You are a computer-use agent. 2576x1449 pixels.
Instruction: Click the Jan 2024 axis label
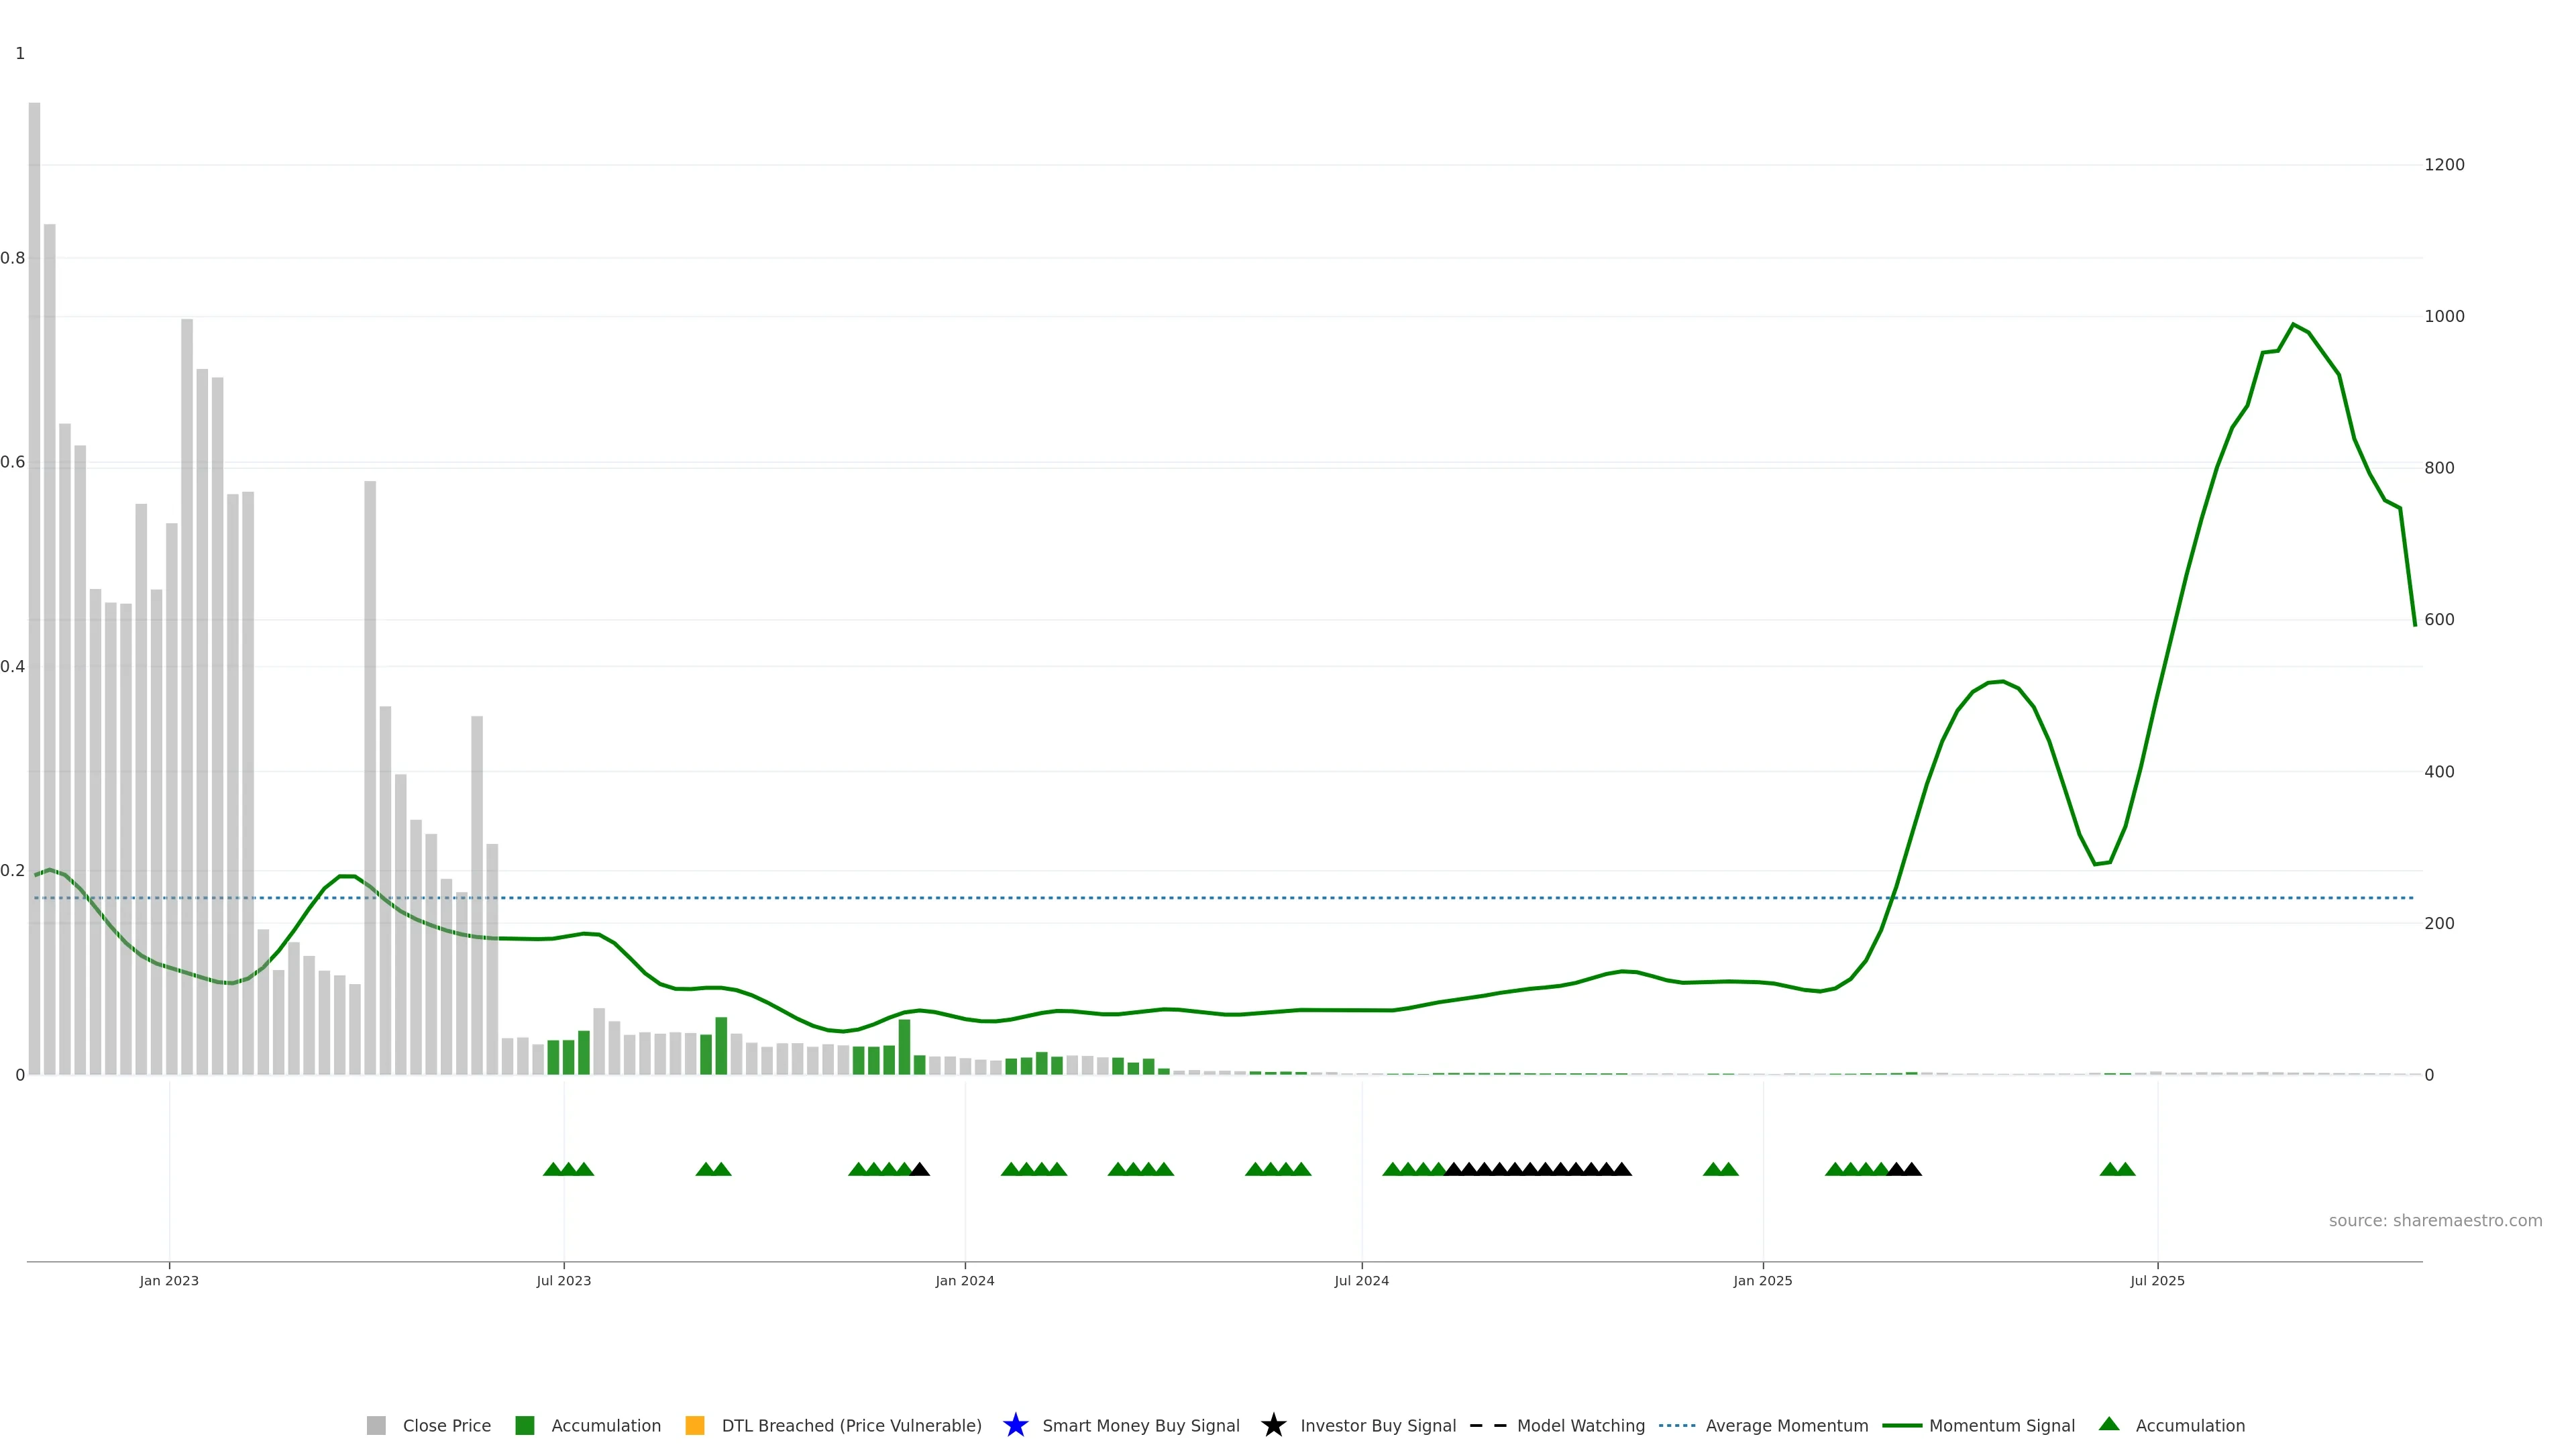tap(964, 1280)
